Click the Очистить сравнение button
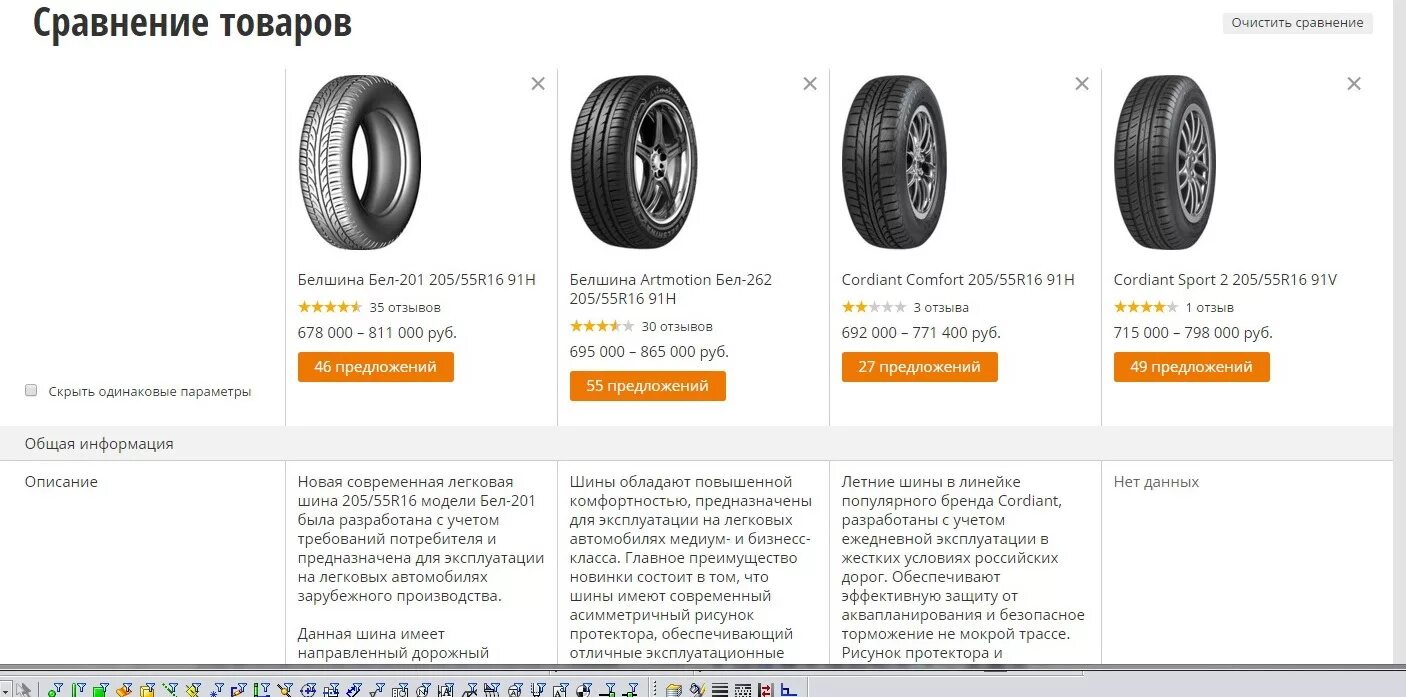 click(x=1297, y=23)
